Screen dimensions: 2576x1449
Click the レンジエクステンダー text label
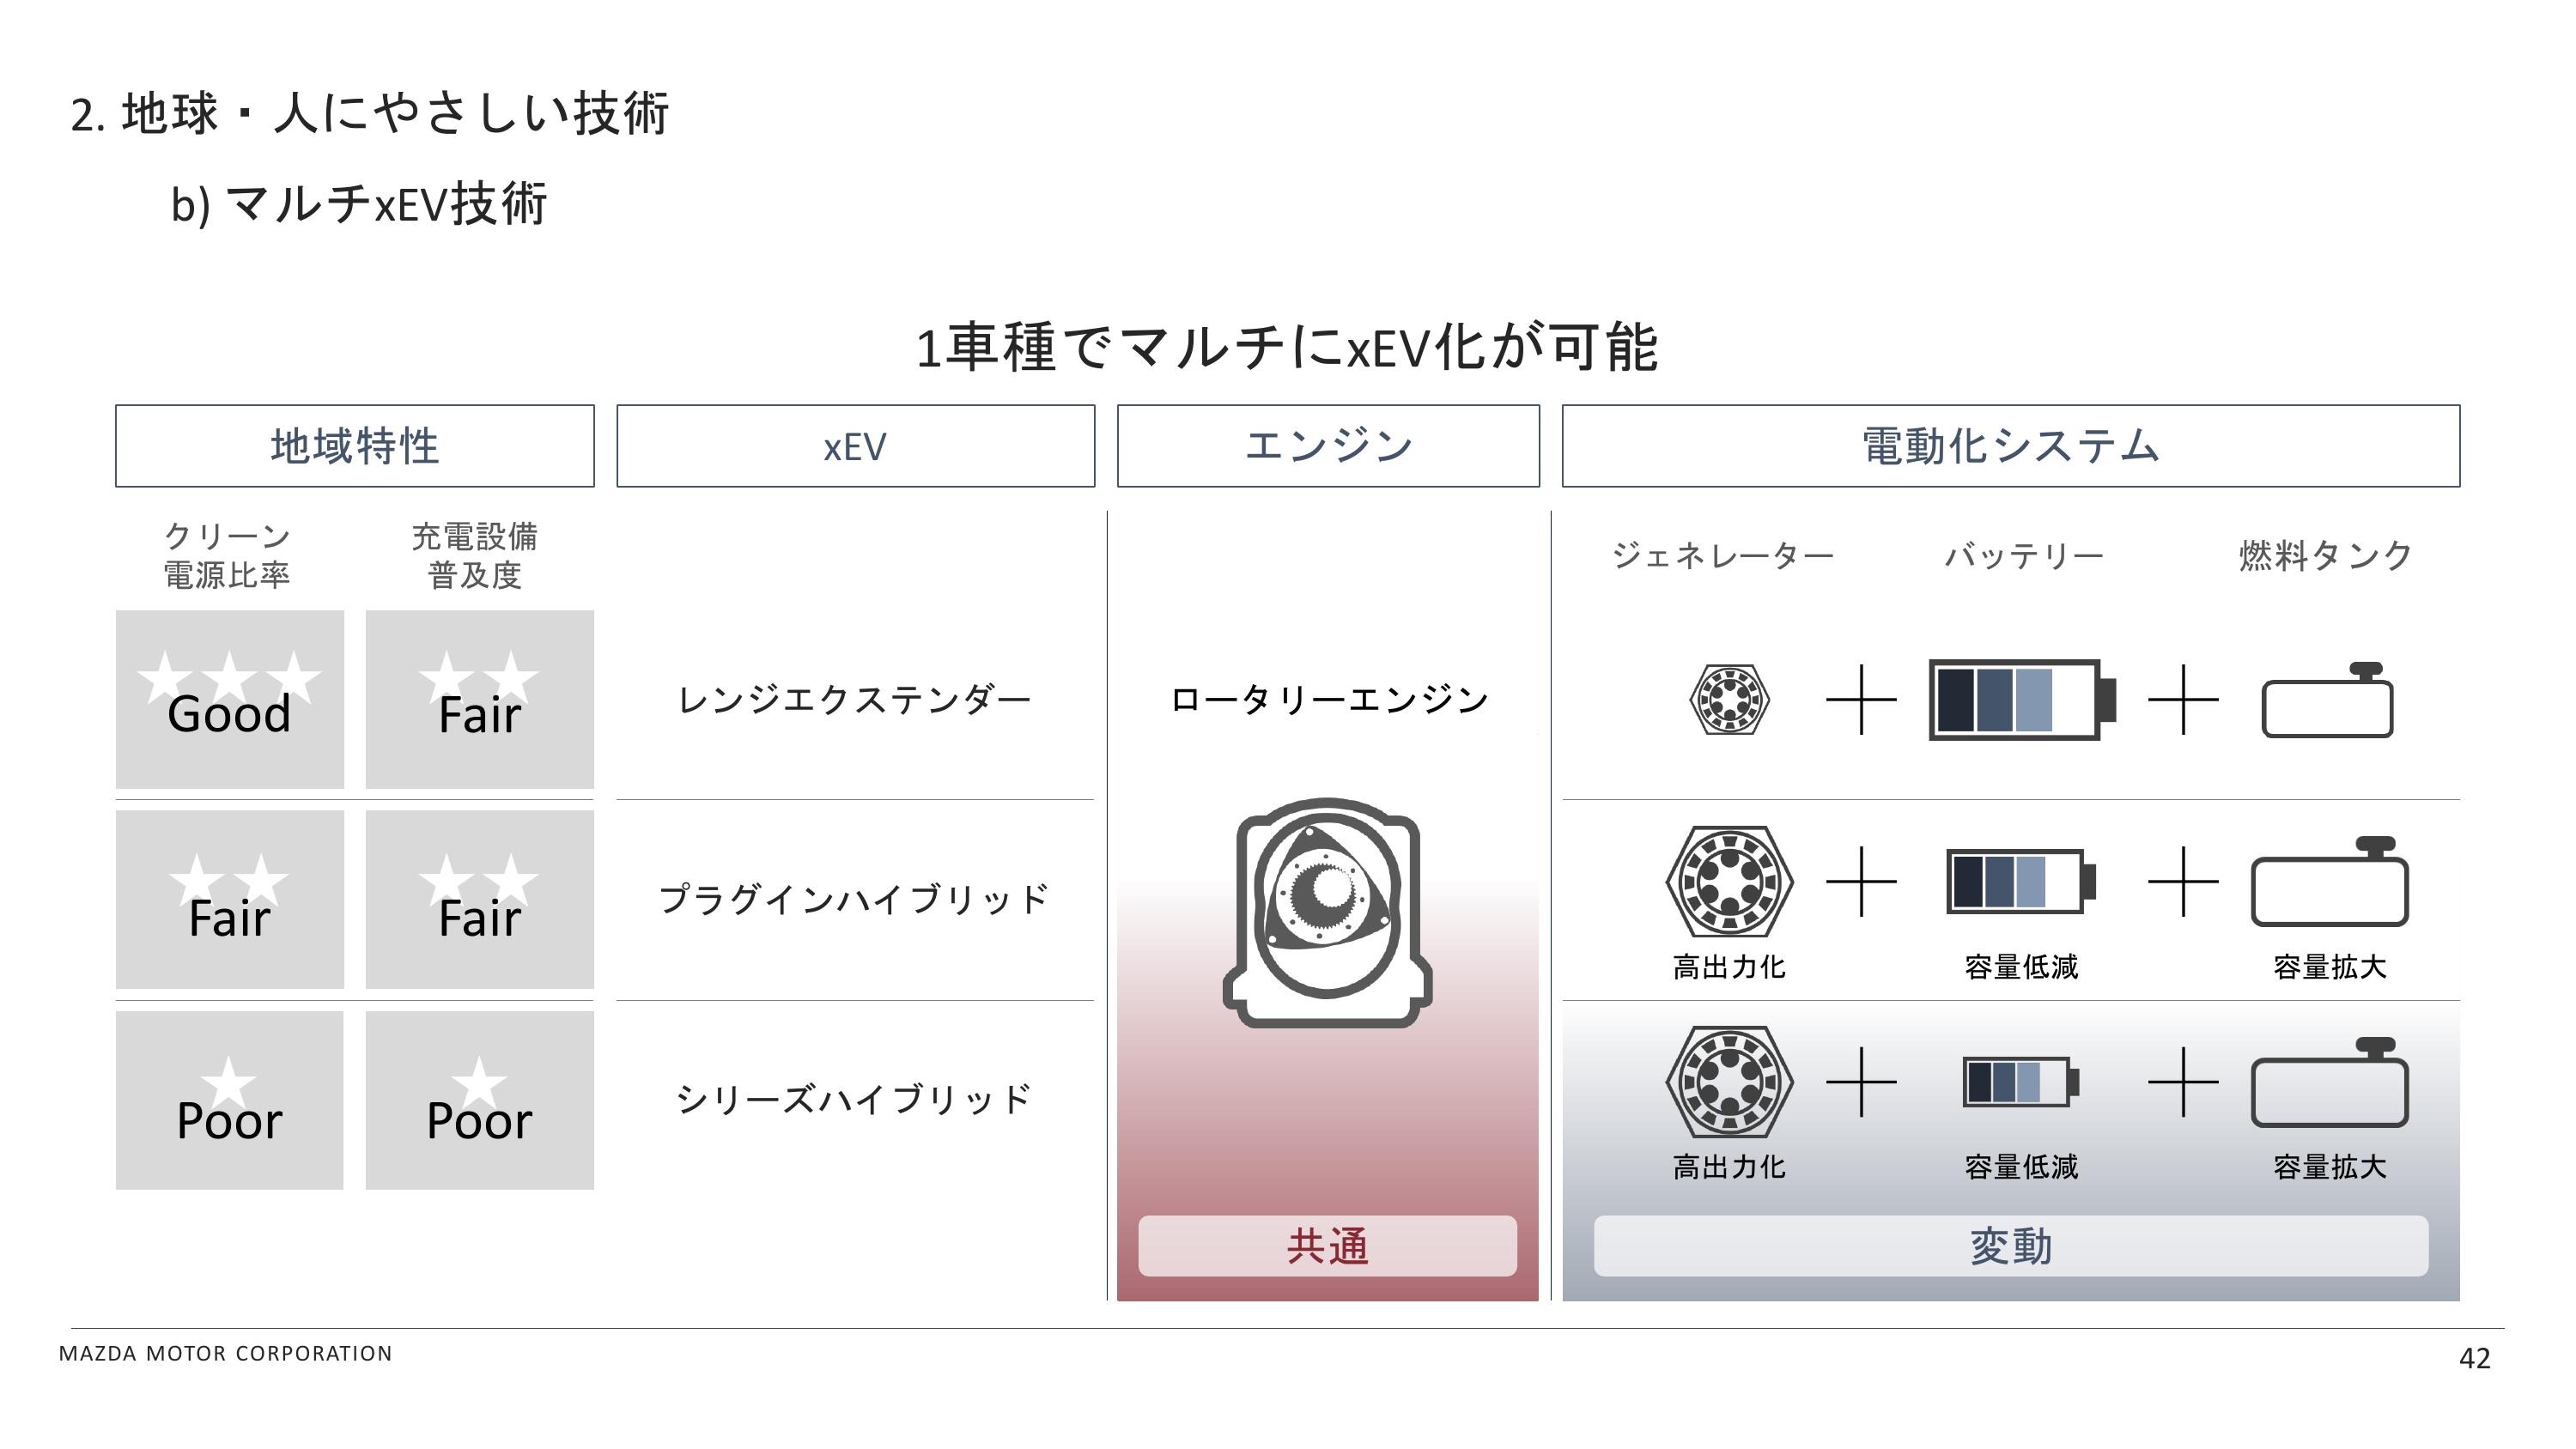854,700
